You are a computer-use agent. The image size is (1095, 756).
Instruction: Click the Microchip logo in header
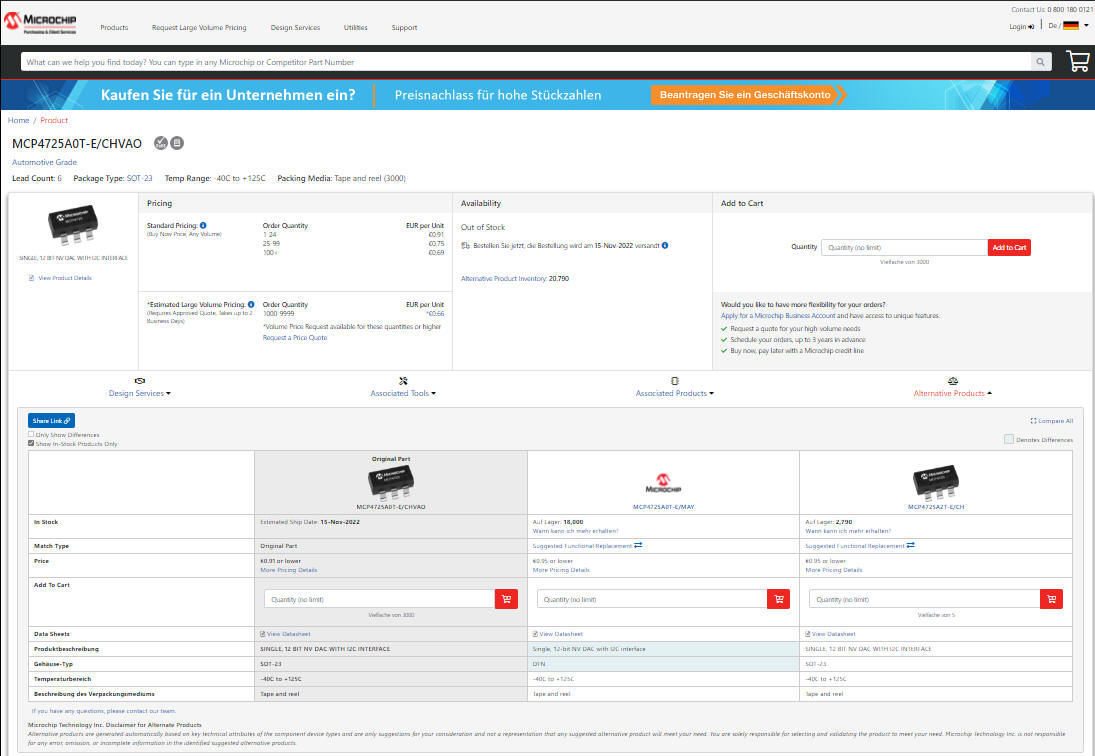tap(40, 22)
